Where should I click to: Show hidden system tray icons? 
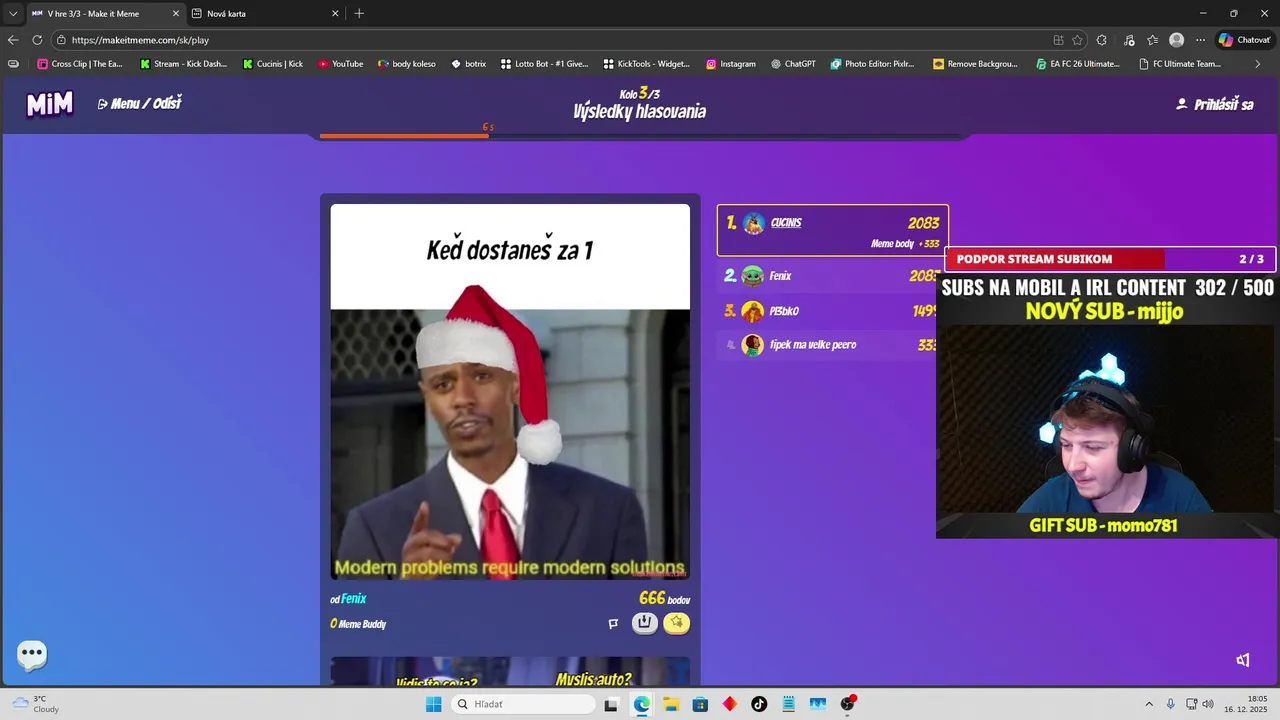pos(1149,704)
